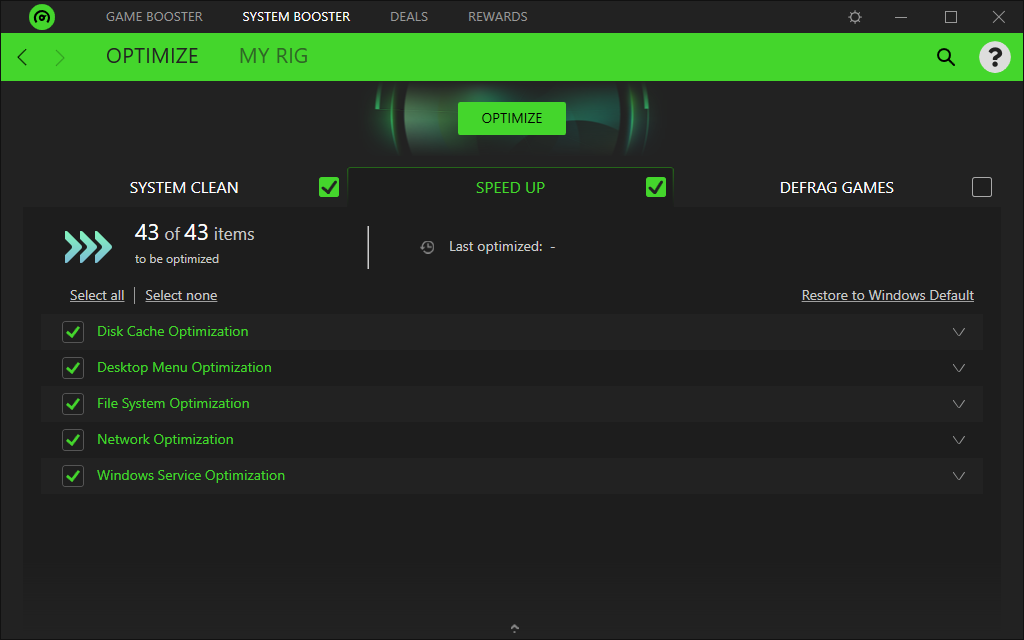Close the Razer Cortex window

[x=999, y=17]
